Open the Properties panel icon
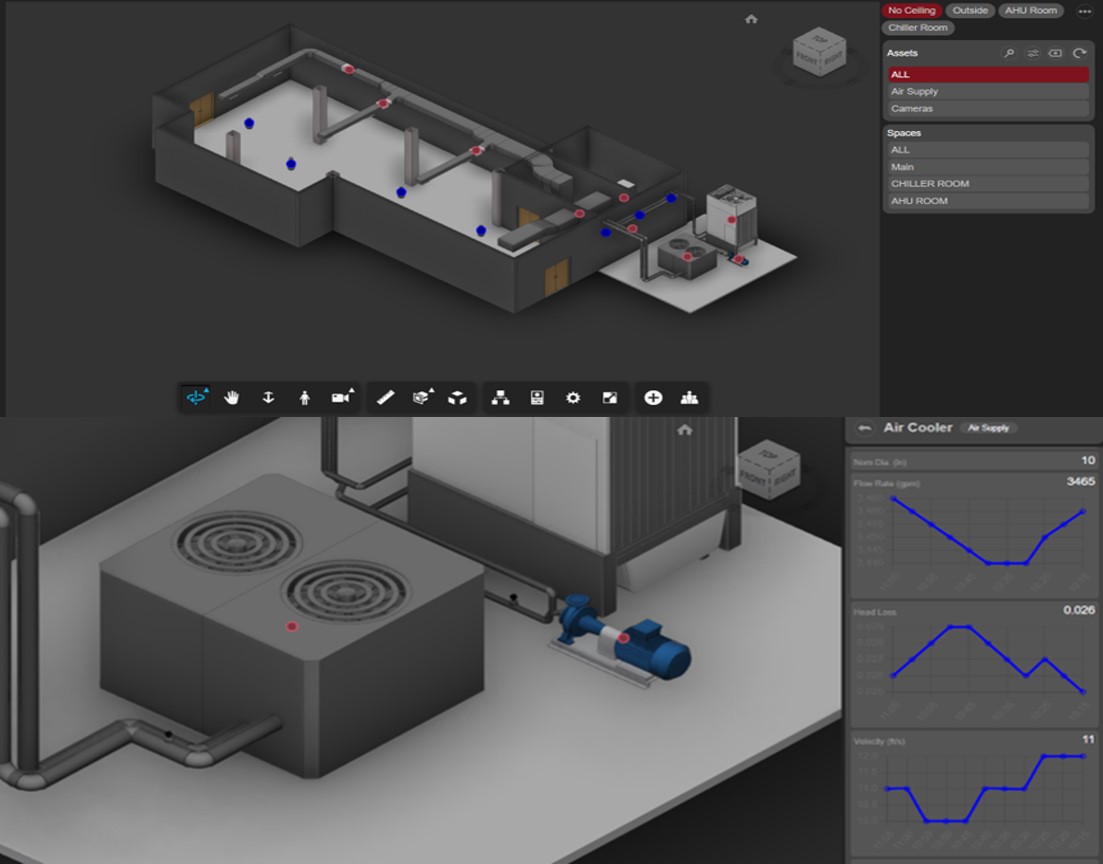The image size is (1103, 864). pos(537,398)
